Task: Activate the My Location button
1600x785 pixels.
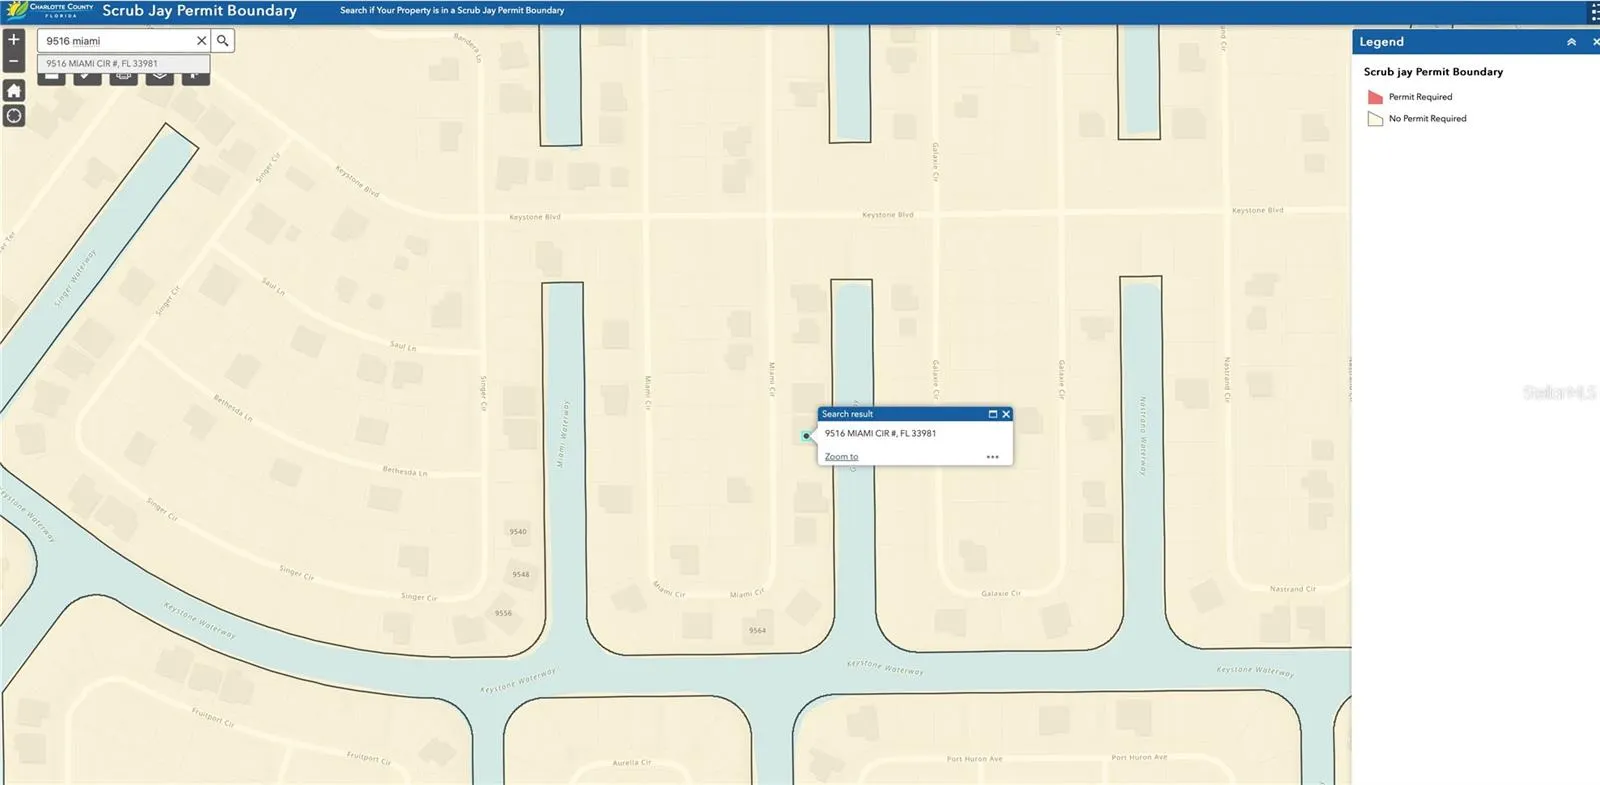Action: click(14, 116)
